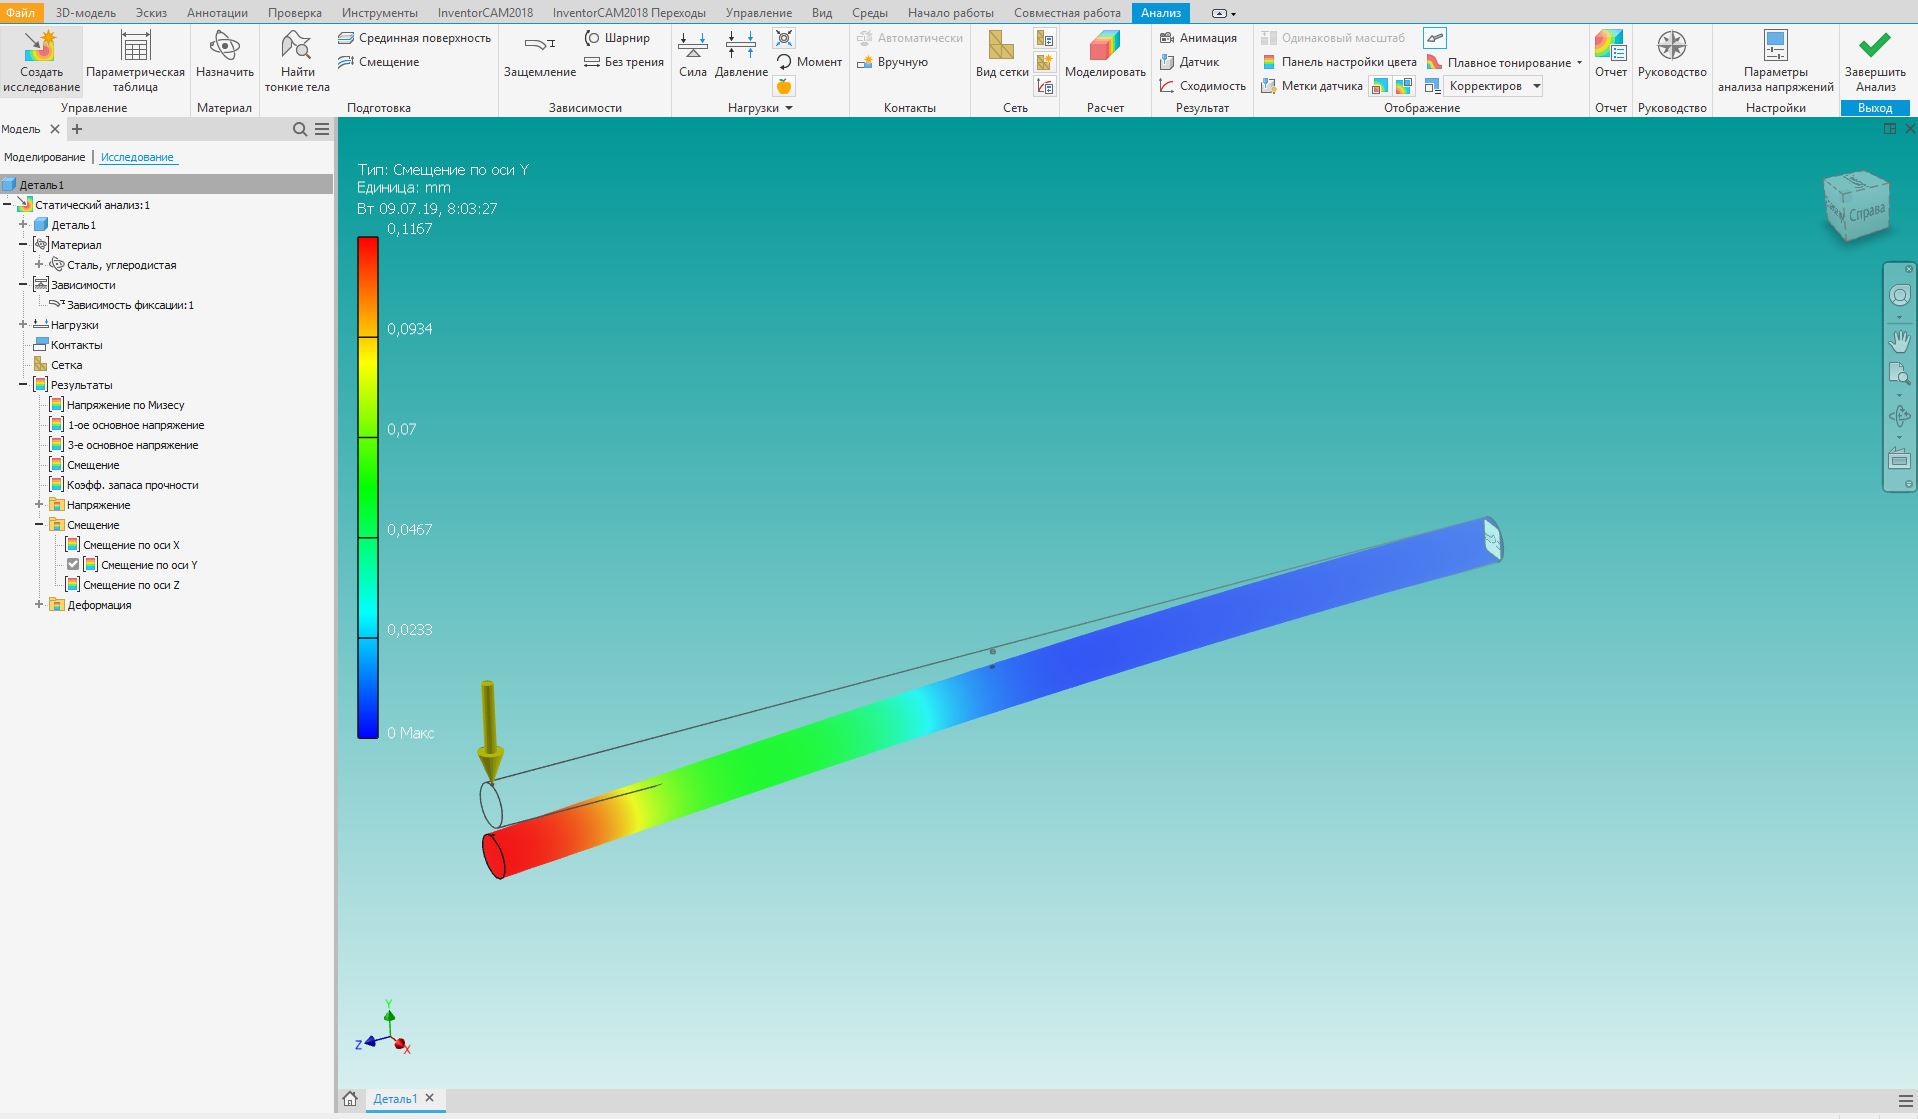Click the Сходимость result button
The height and width of the screenshot is (1119, 1918).
click(1202, 86)
